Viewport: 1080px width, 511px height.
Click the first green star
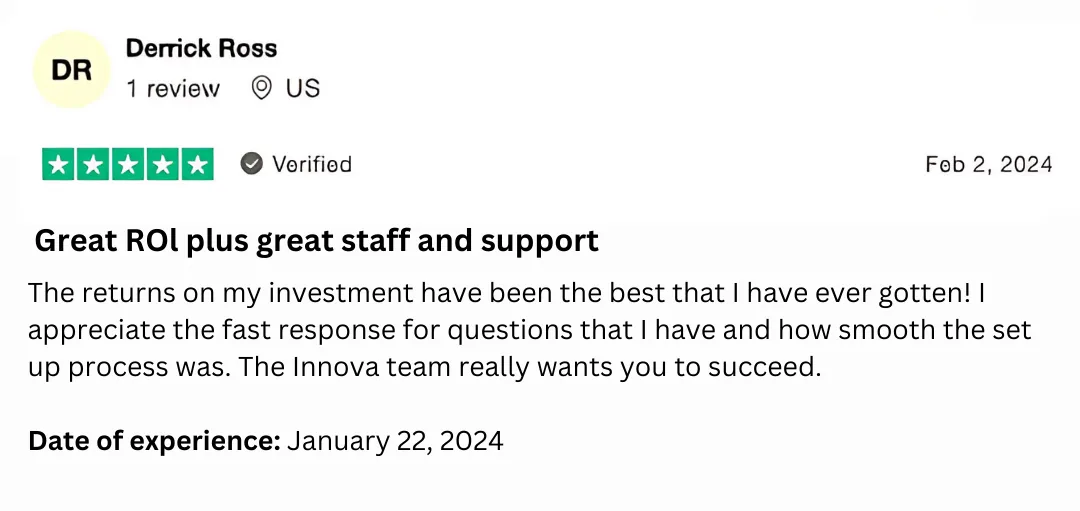(59, 165)
